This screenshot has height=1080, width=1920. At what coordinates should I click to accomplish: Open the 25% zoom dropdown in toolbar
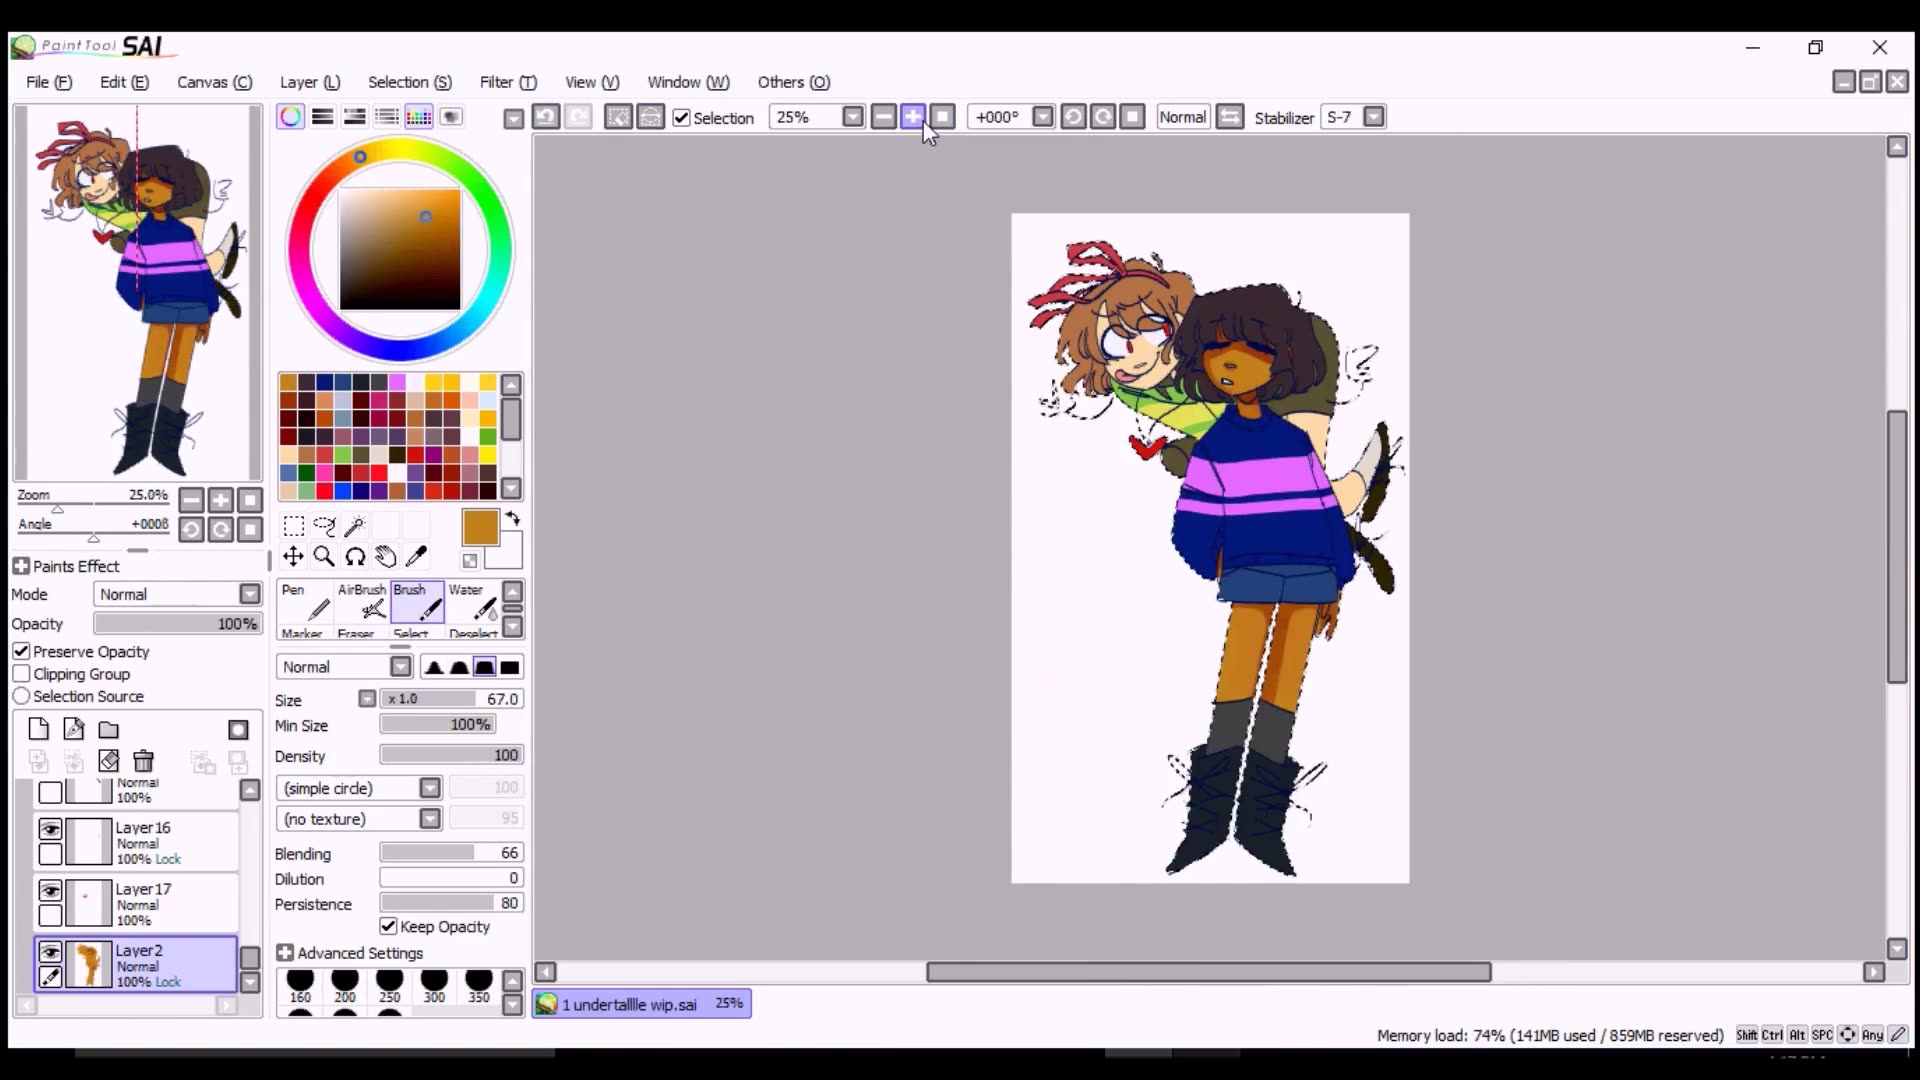tap(852, 117)
